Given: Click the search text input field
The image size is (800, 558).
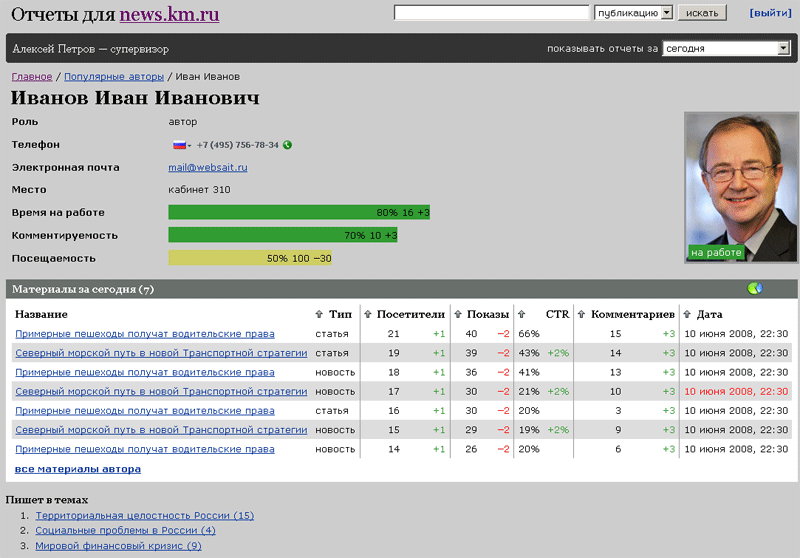Looking at the screenshot, I should click(491, 13).
